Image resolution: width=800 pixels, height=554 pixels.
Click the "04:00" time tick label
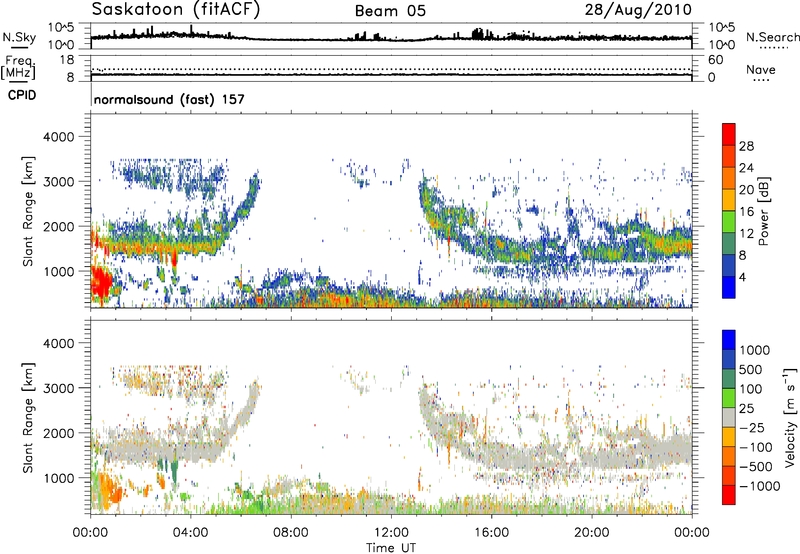coord(190,533)
